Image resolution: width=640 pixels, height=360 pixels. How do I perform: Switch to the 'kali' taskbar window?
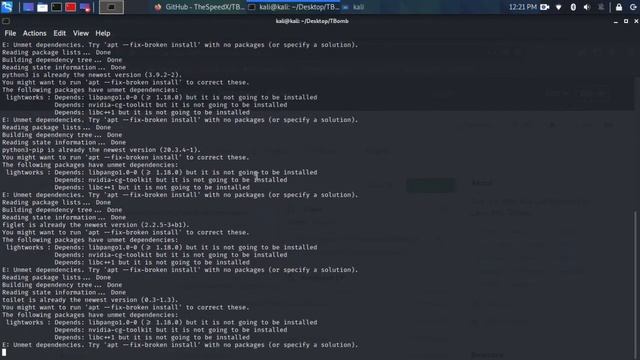coord(353,7)
